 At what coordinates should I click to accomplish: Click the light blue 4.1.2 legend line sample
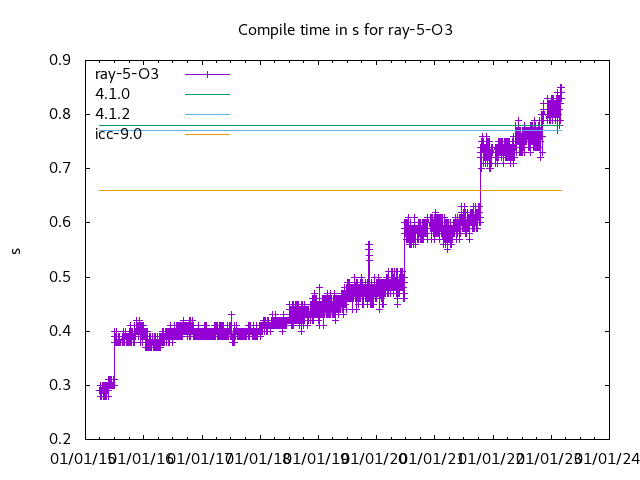click(x=206, y=114)
